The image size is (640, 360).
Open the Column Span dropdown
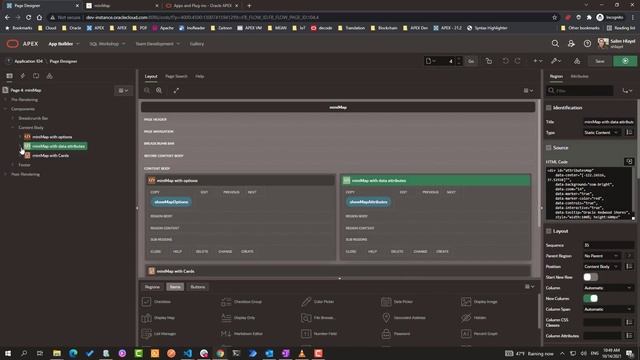click(x=608, y=309)
